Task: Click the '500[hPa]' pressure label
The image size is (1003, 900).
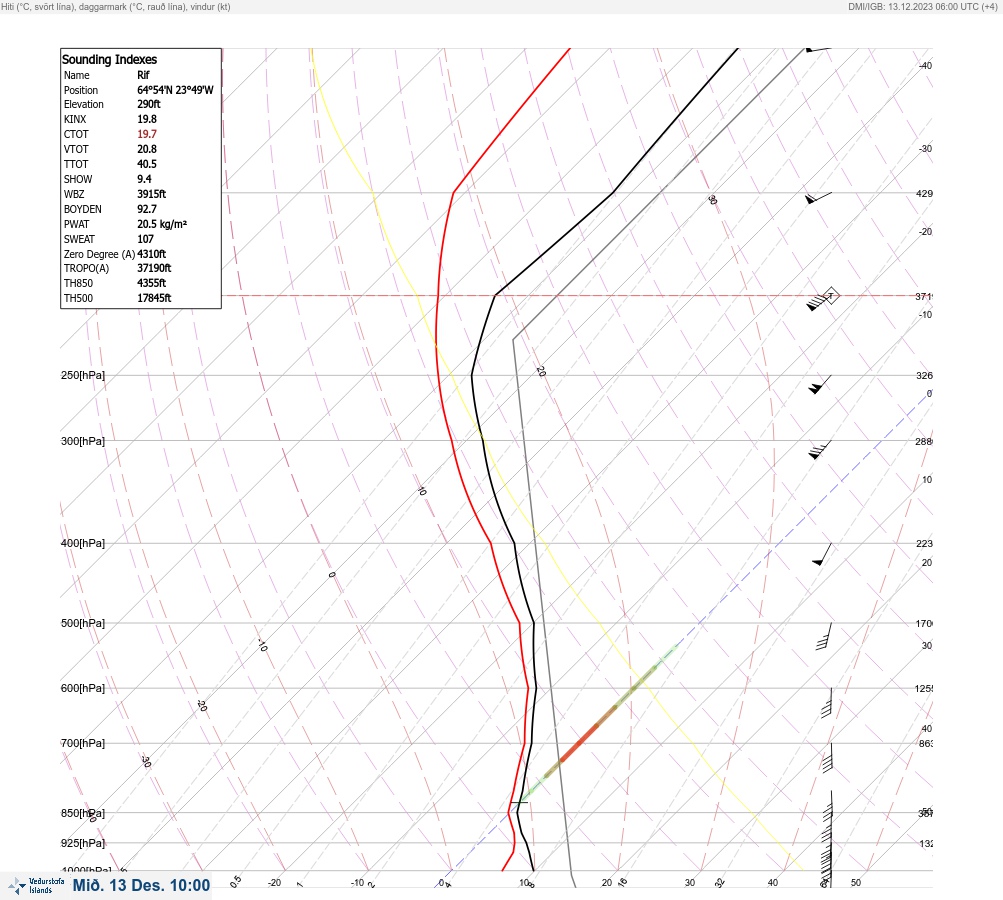Action: click(83, 623)
